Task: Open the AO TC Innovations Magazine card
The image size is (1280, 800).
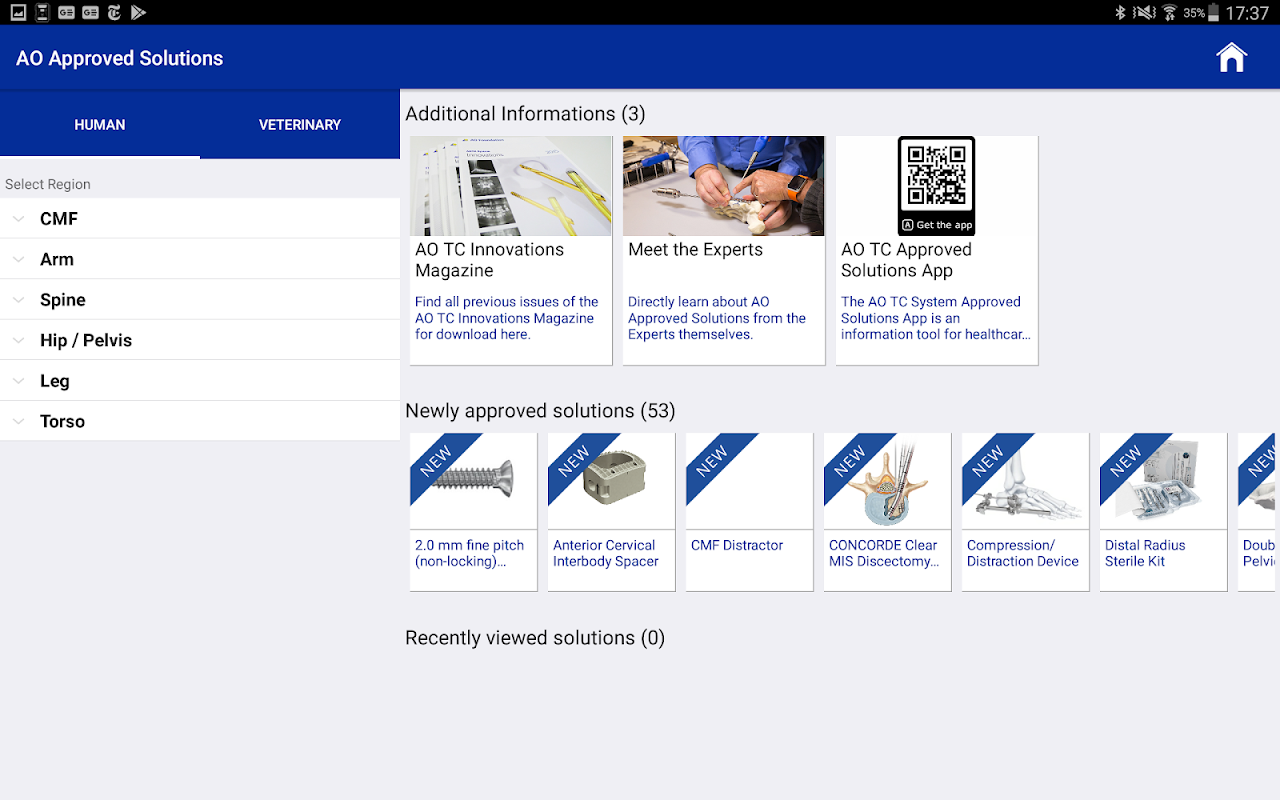Action: pos(511,250)
